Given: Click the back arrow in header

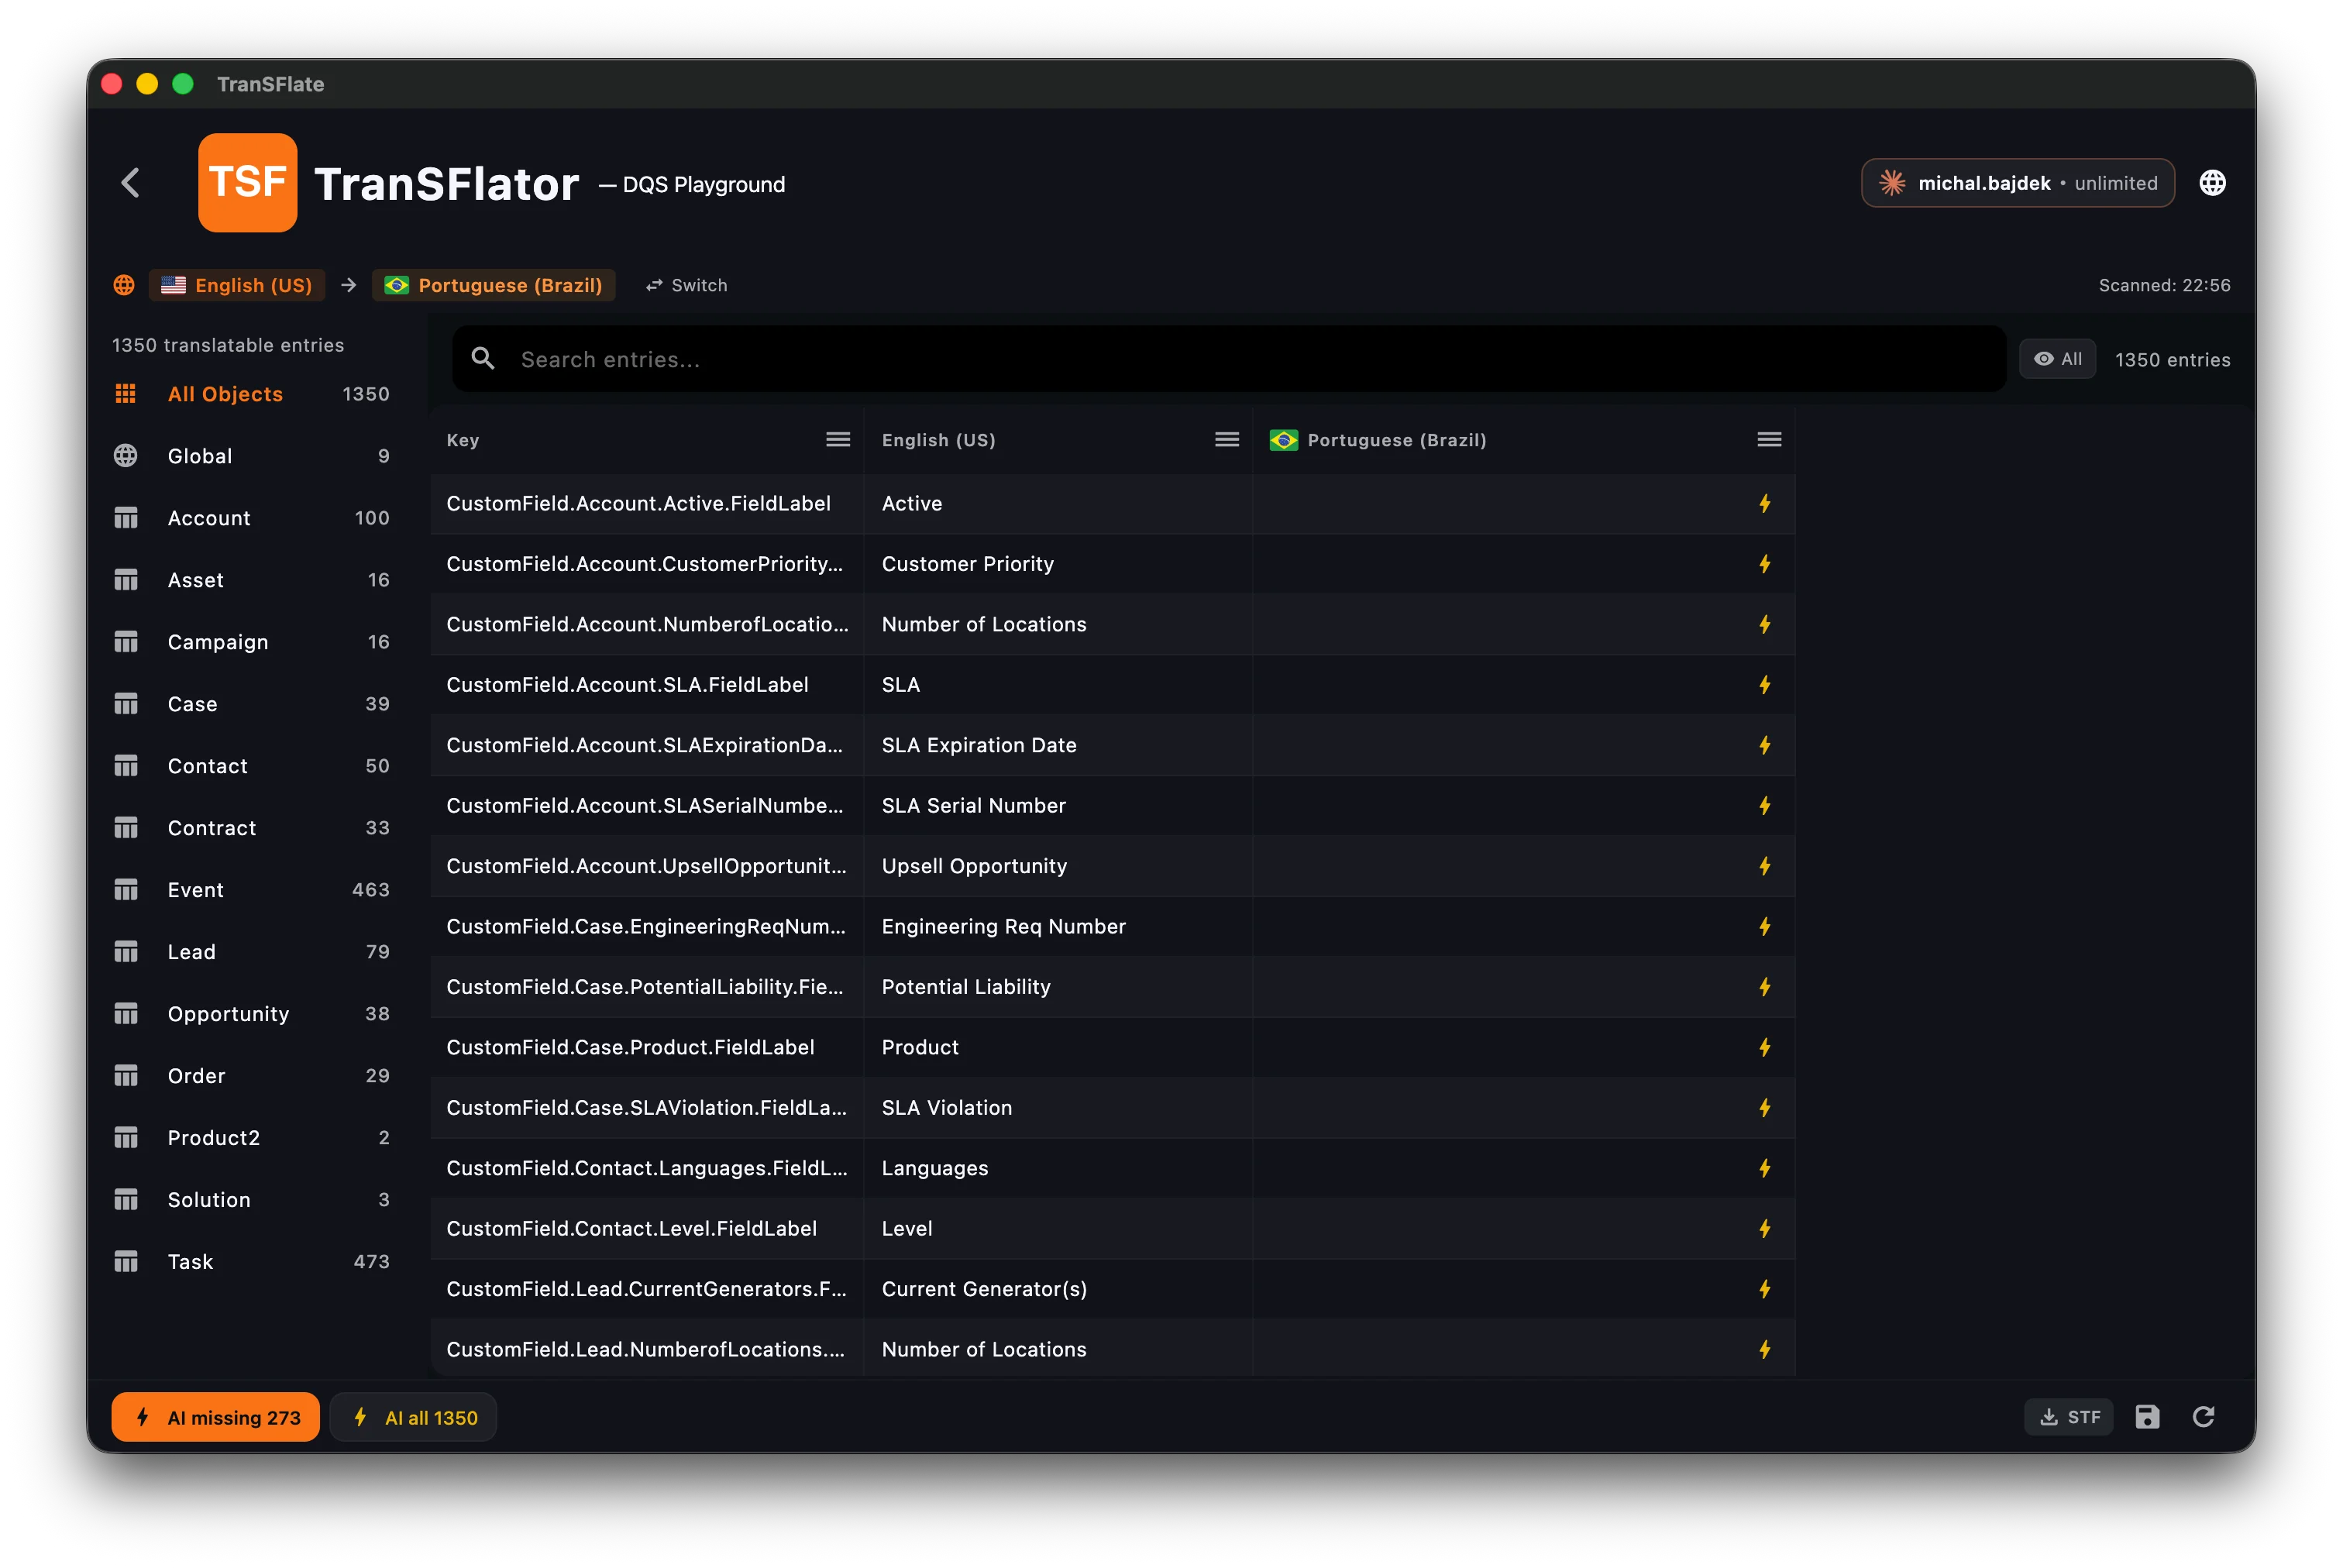Looking at the screenshot, I should (131, 183).
